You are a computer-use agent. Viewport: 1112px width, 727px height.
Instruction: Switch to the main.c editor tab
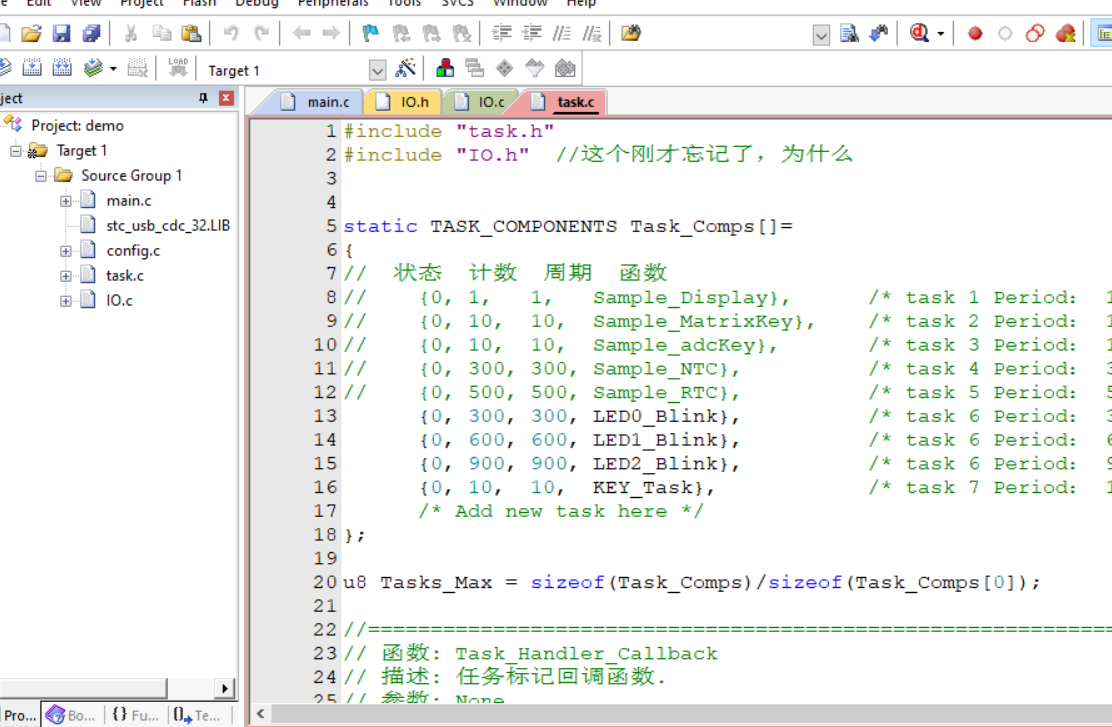click(316, 102)
